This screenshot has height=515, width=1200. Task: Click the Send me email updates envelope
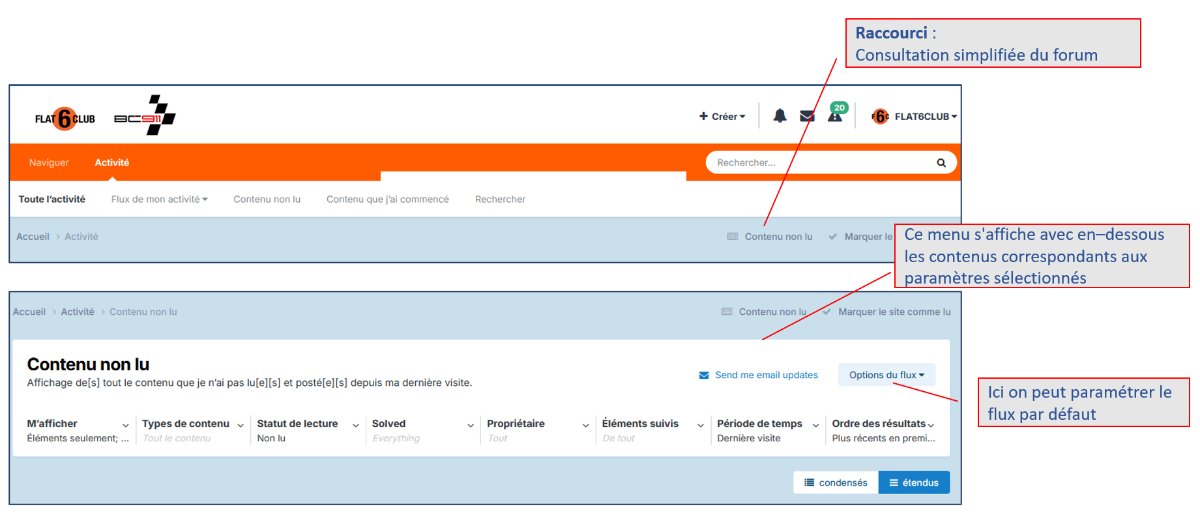point(704,375)
